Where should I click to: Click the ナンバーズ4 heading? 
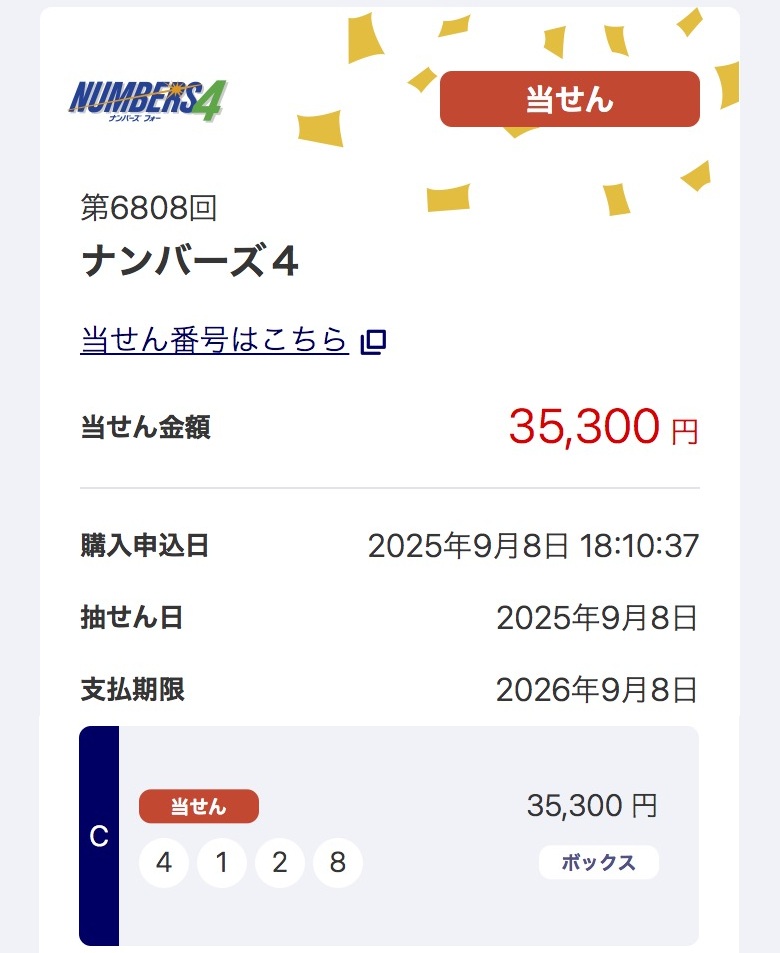pyautogui.click(x=190, y=262)
